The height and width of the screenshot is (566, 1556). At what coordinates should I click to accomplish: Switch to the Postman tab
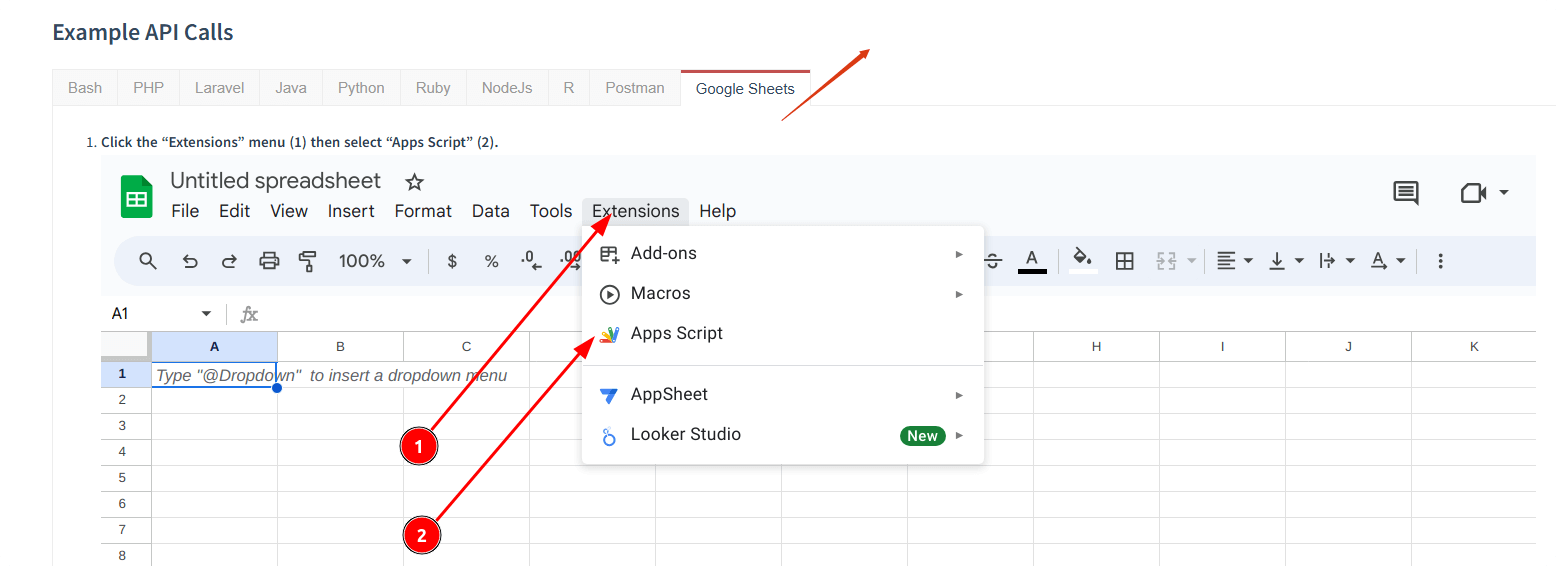point(635,88)
